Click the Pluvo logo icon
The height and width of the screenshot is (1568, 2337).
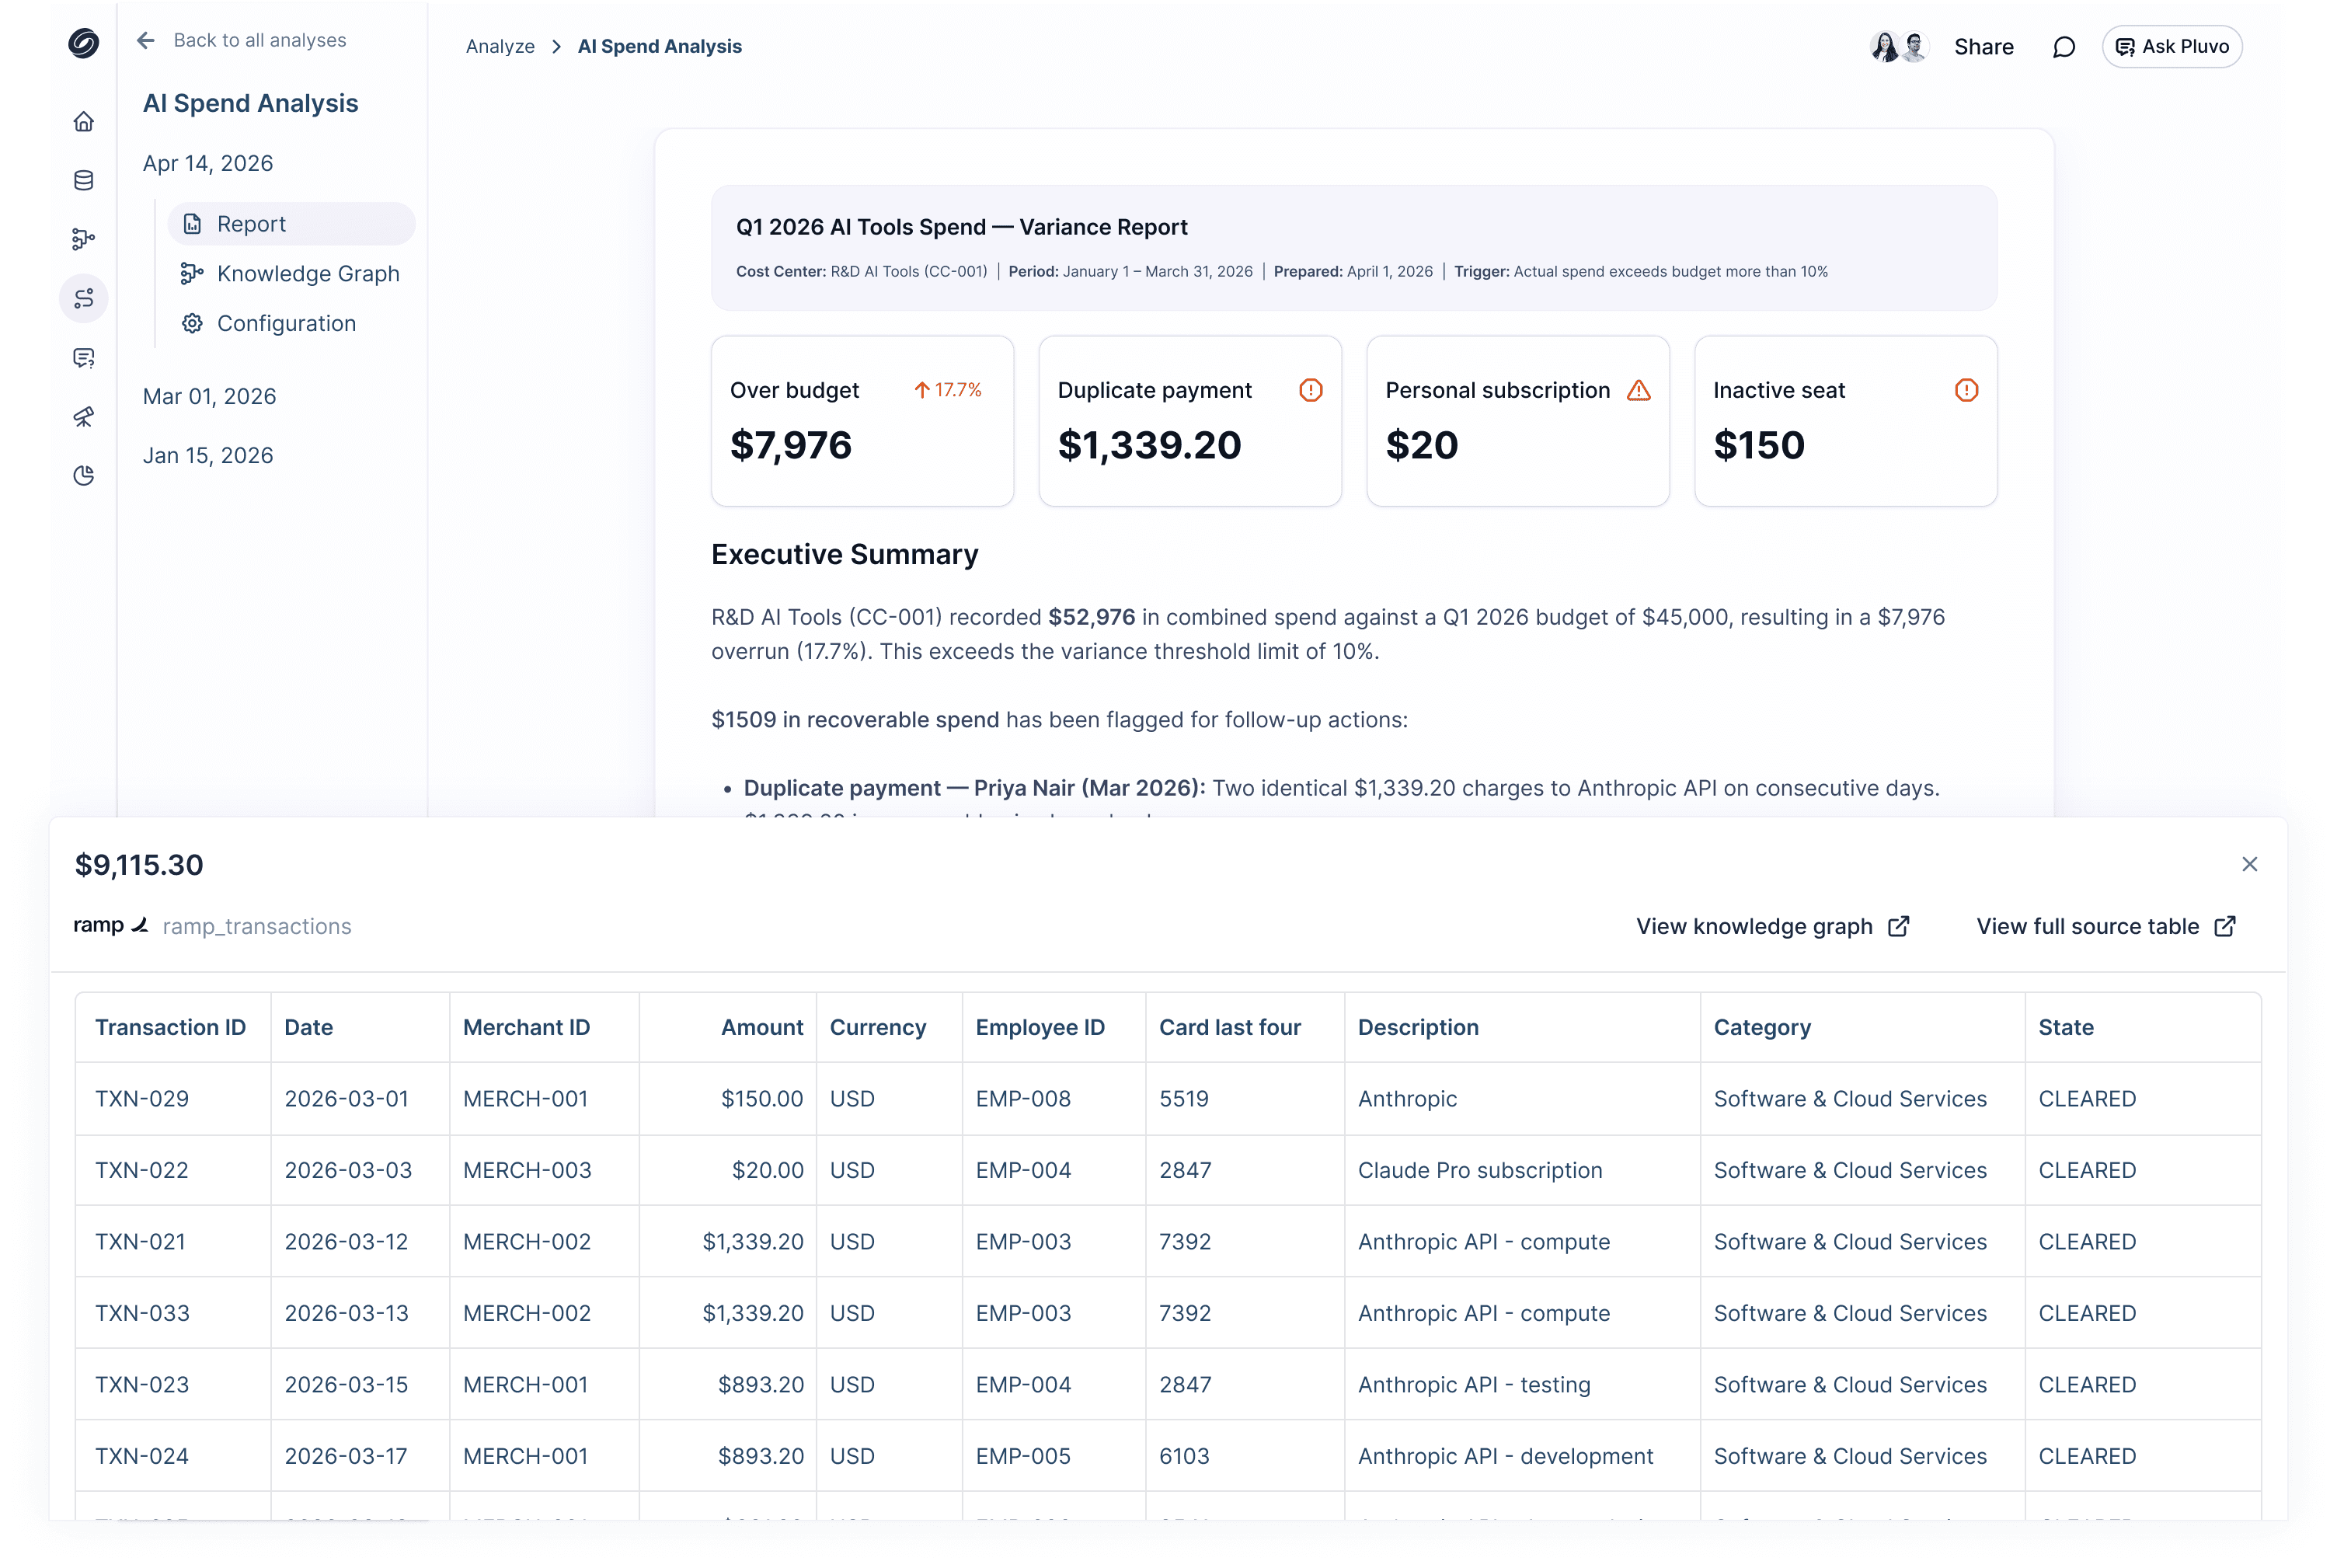point(84,43)
